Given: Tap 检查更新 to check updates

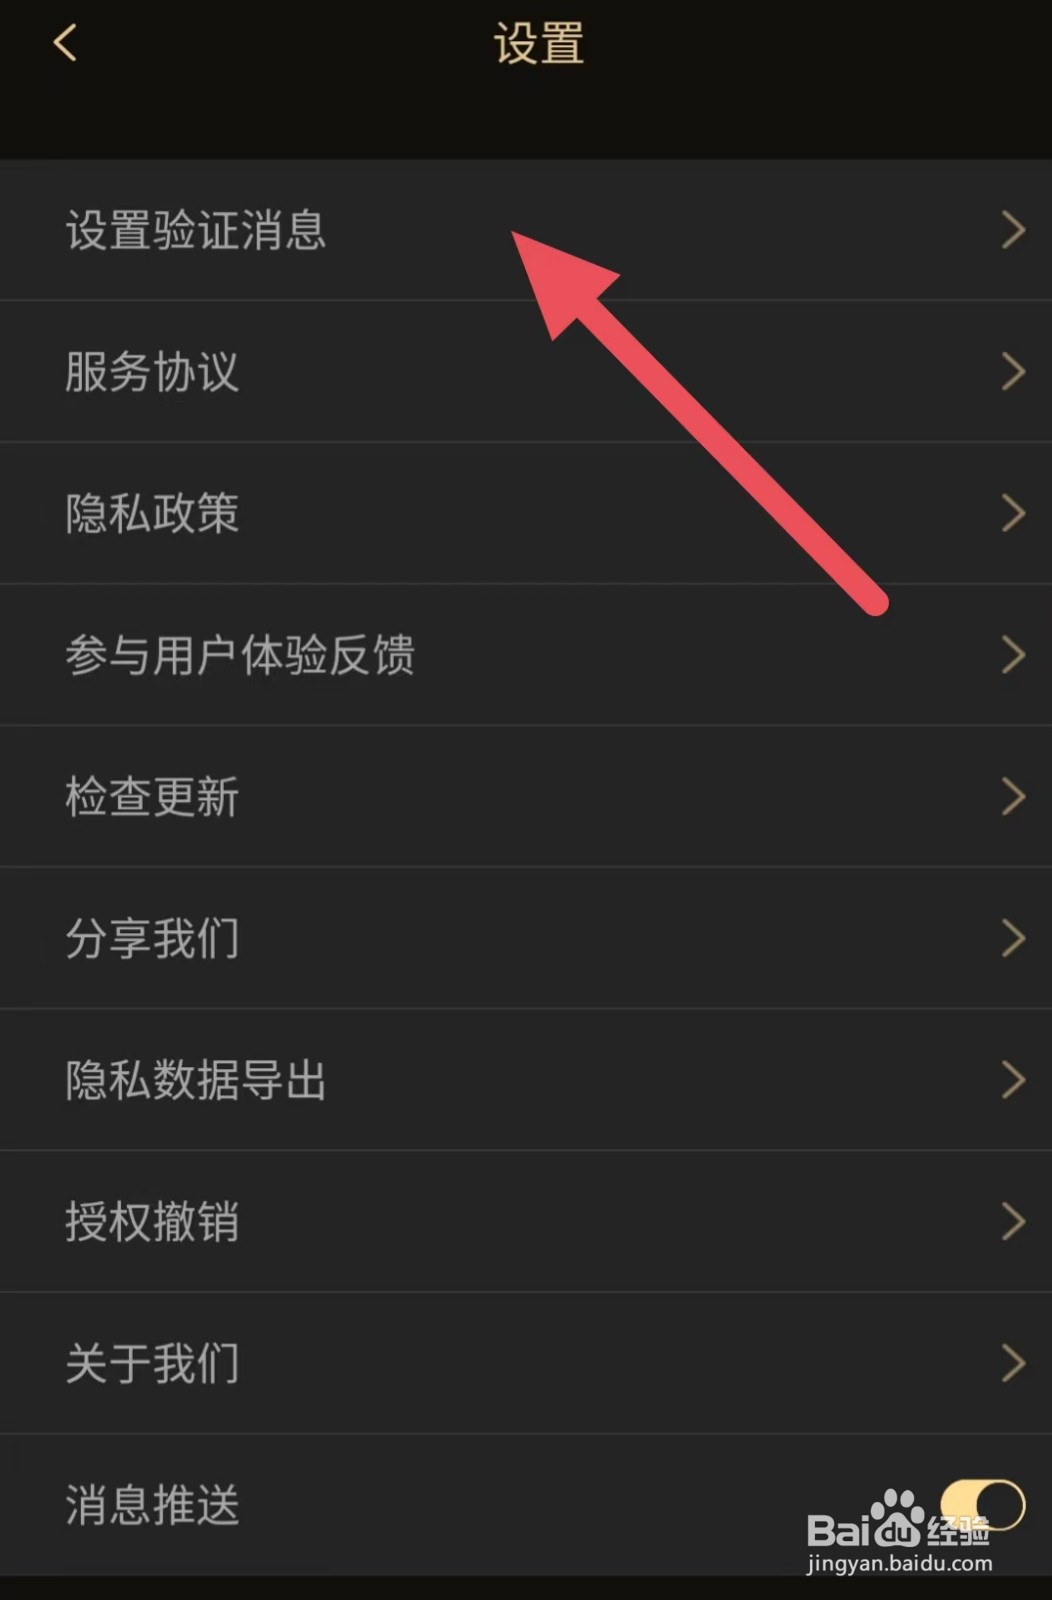Looking at the screenshot, I should (x=526, y=797).
